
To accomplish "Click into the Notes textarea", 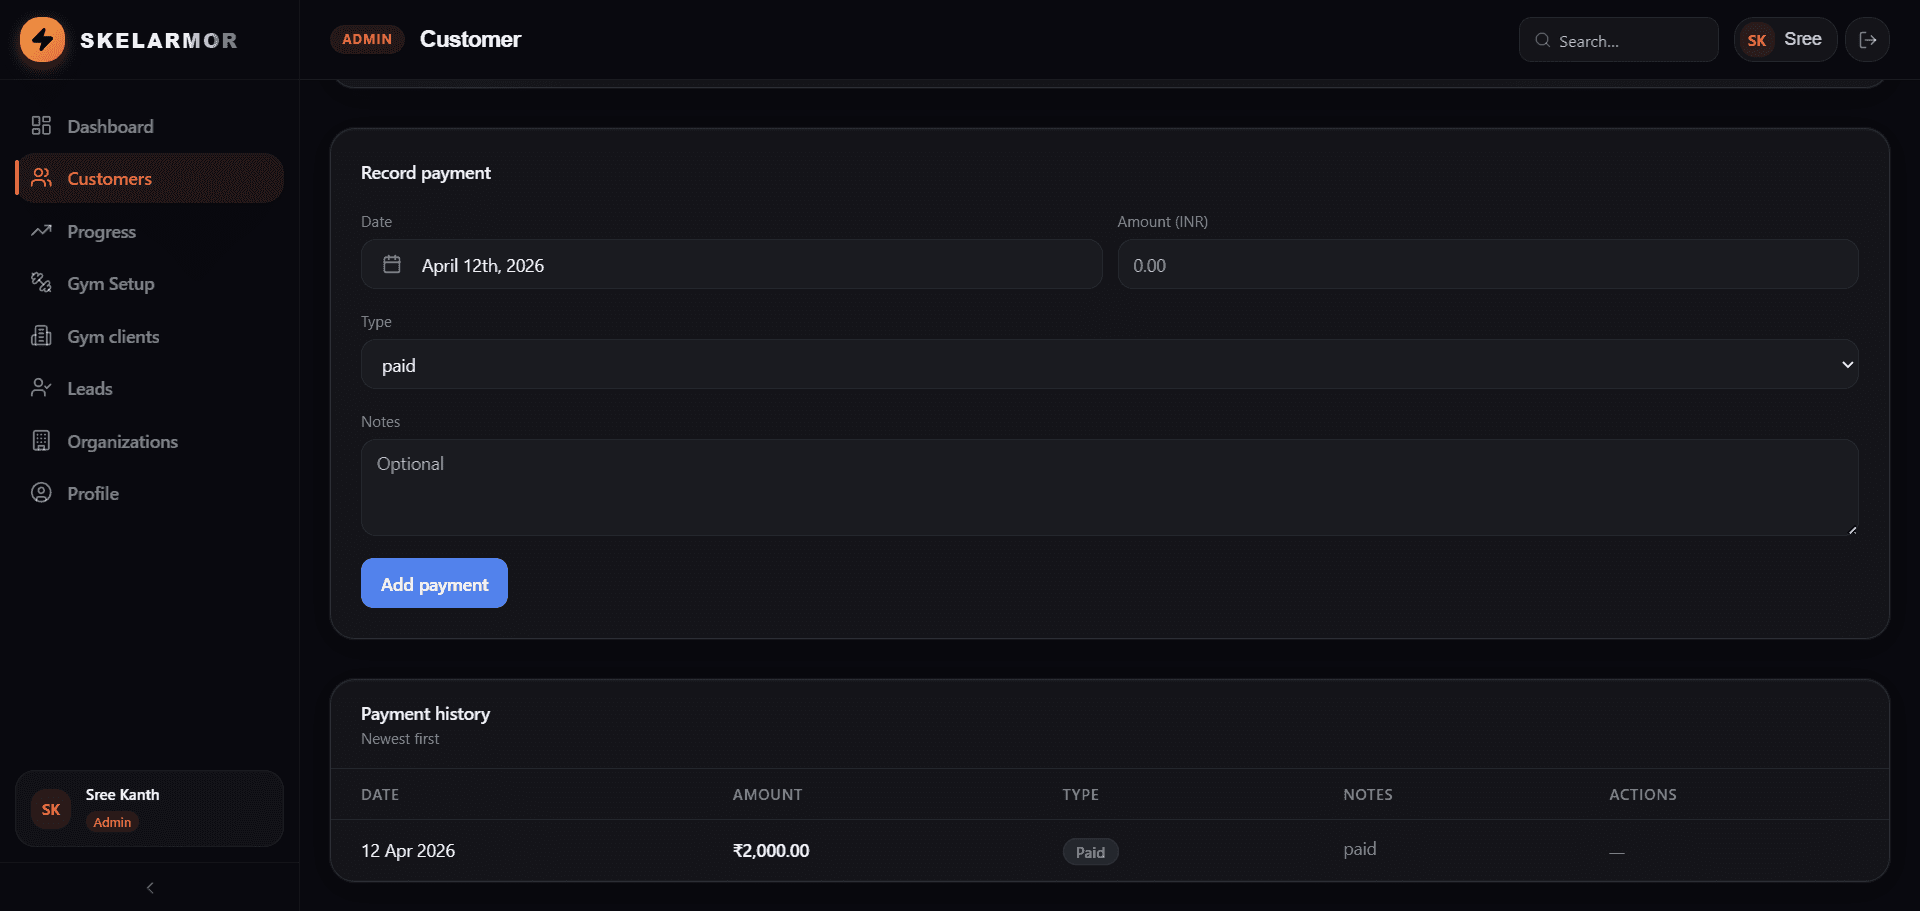I will click(1109, 487).
